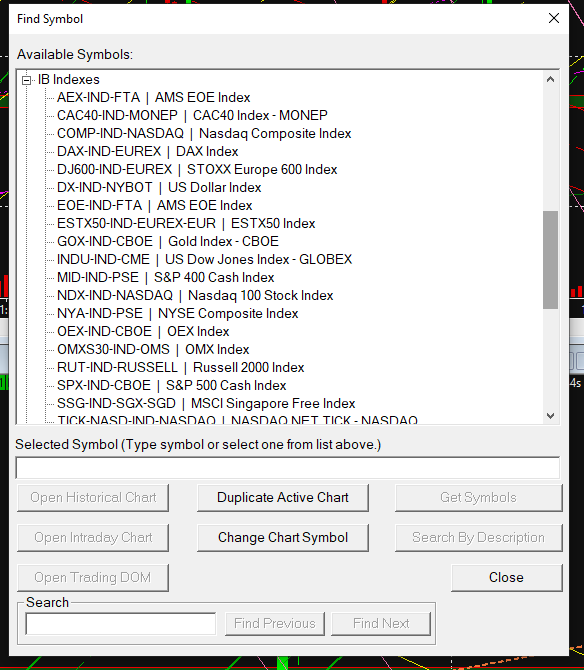Screen dimensions: 584x670
Task: Focus the Search text box
Action: tap(121, 624)
